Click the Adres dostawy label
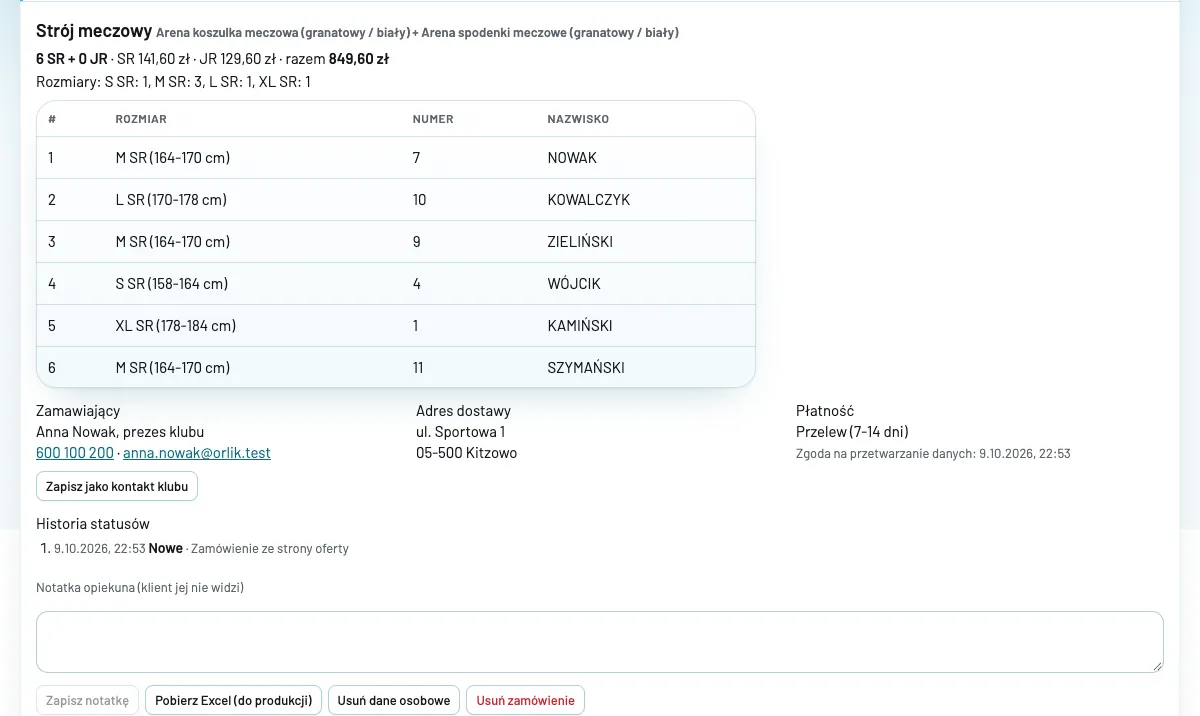 463,411
